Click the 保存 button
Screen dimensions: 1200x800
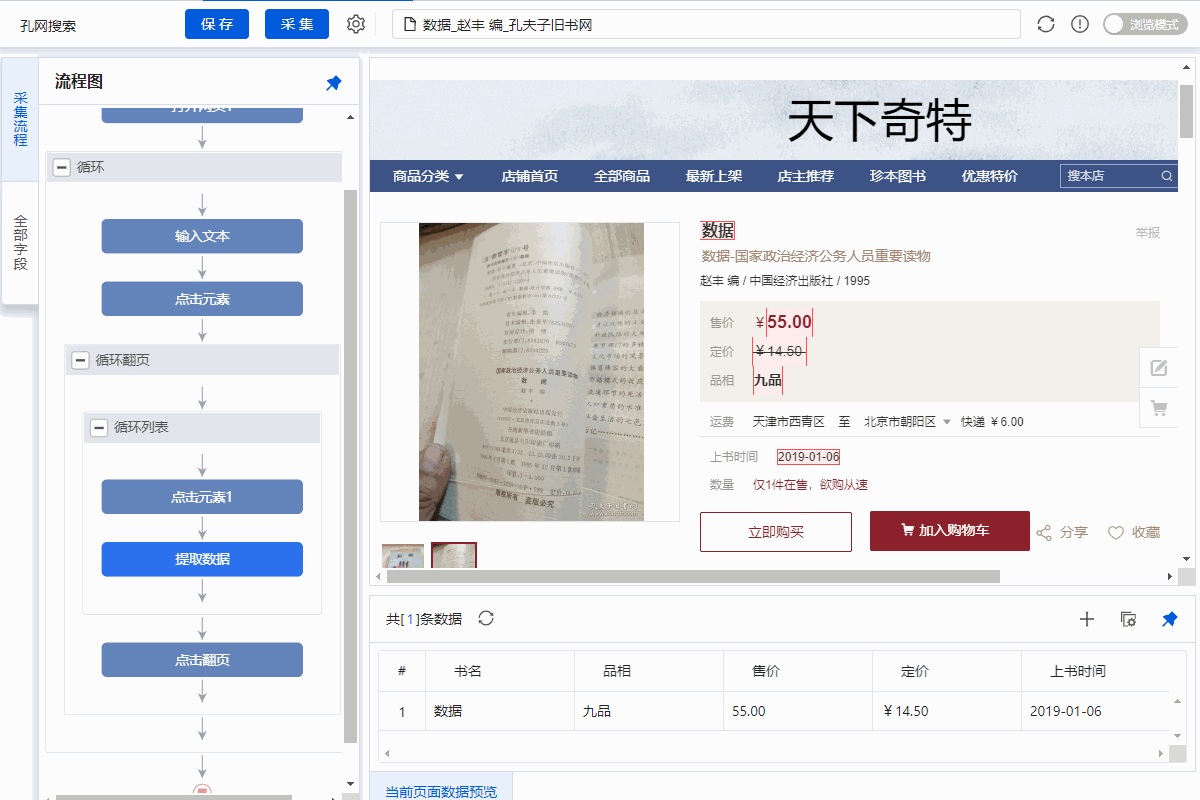point(217,24)
